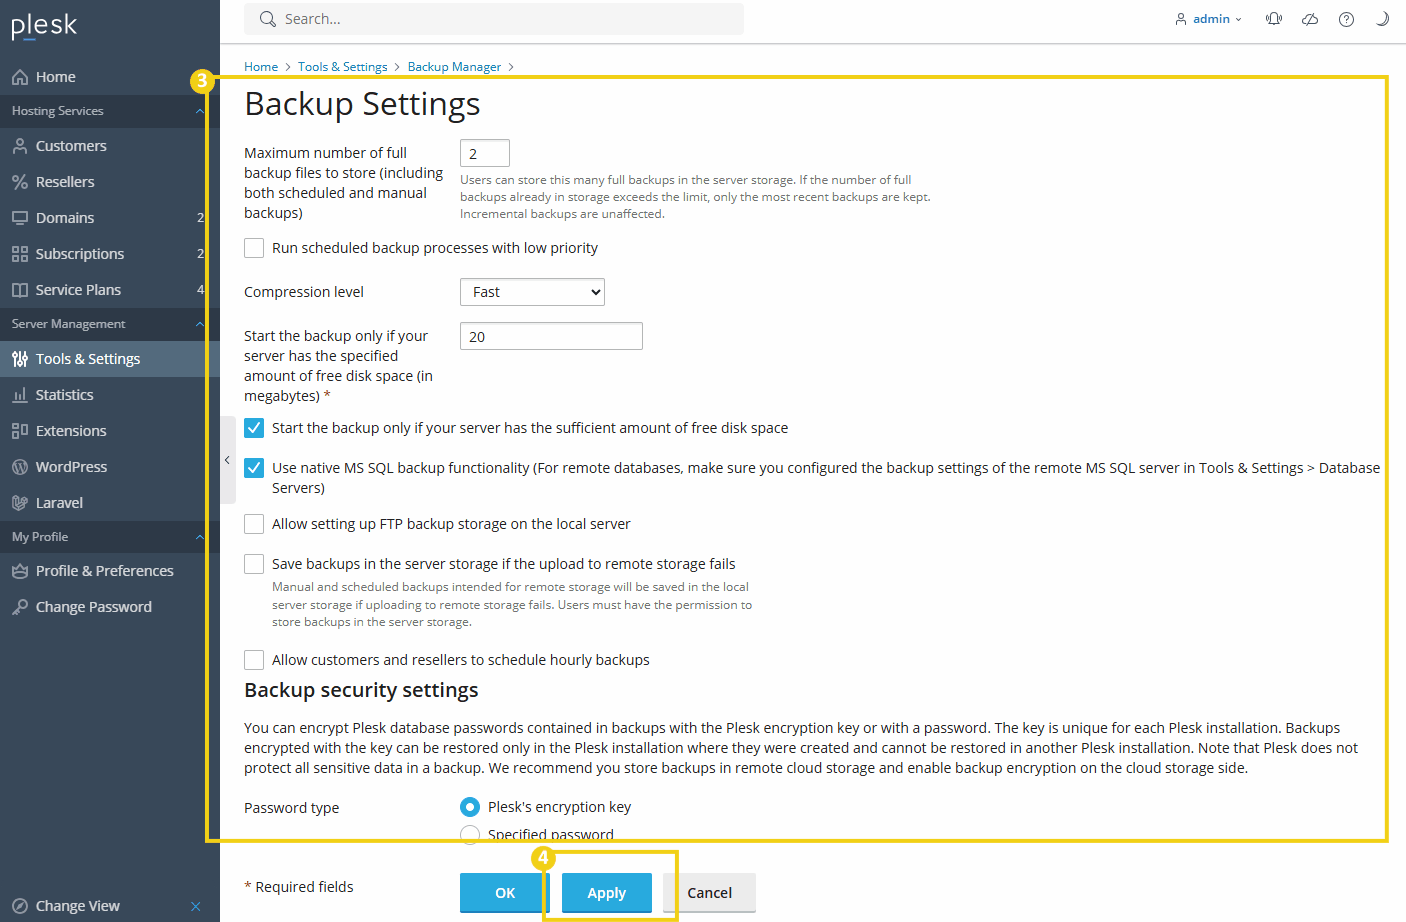Image resolution: width=1406 pixels, height=922 pixels.
Task: Click the Tools & Settings sliders icon
Action: click(x=20, y=359)
